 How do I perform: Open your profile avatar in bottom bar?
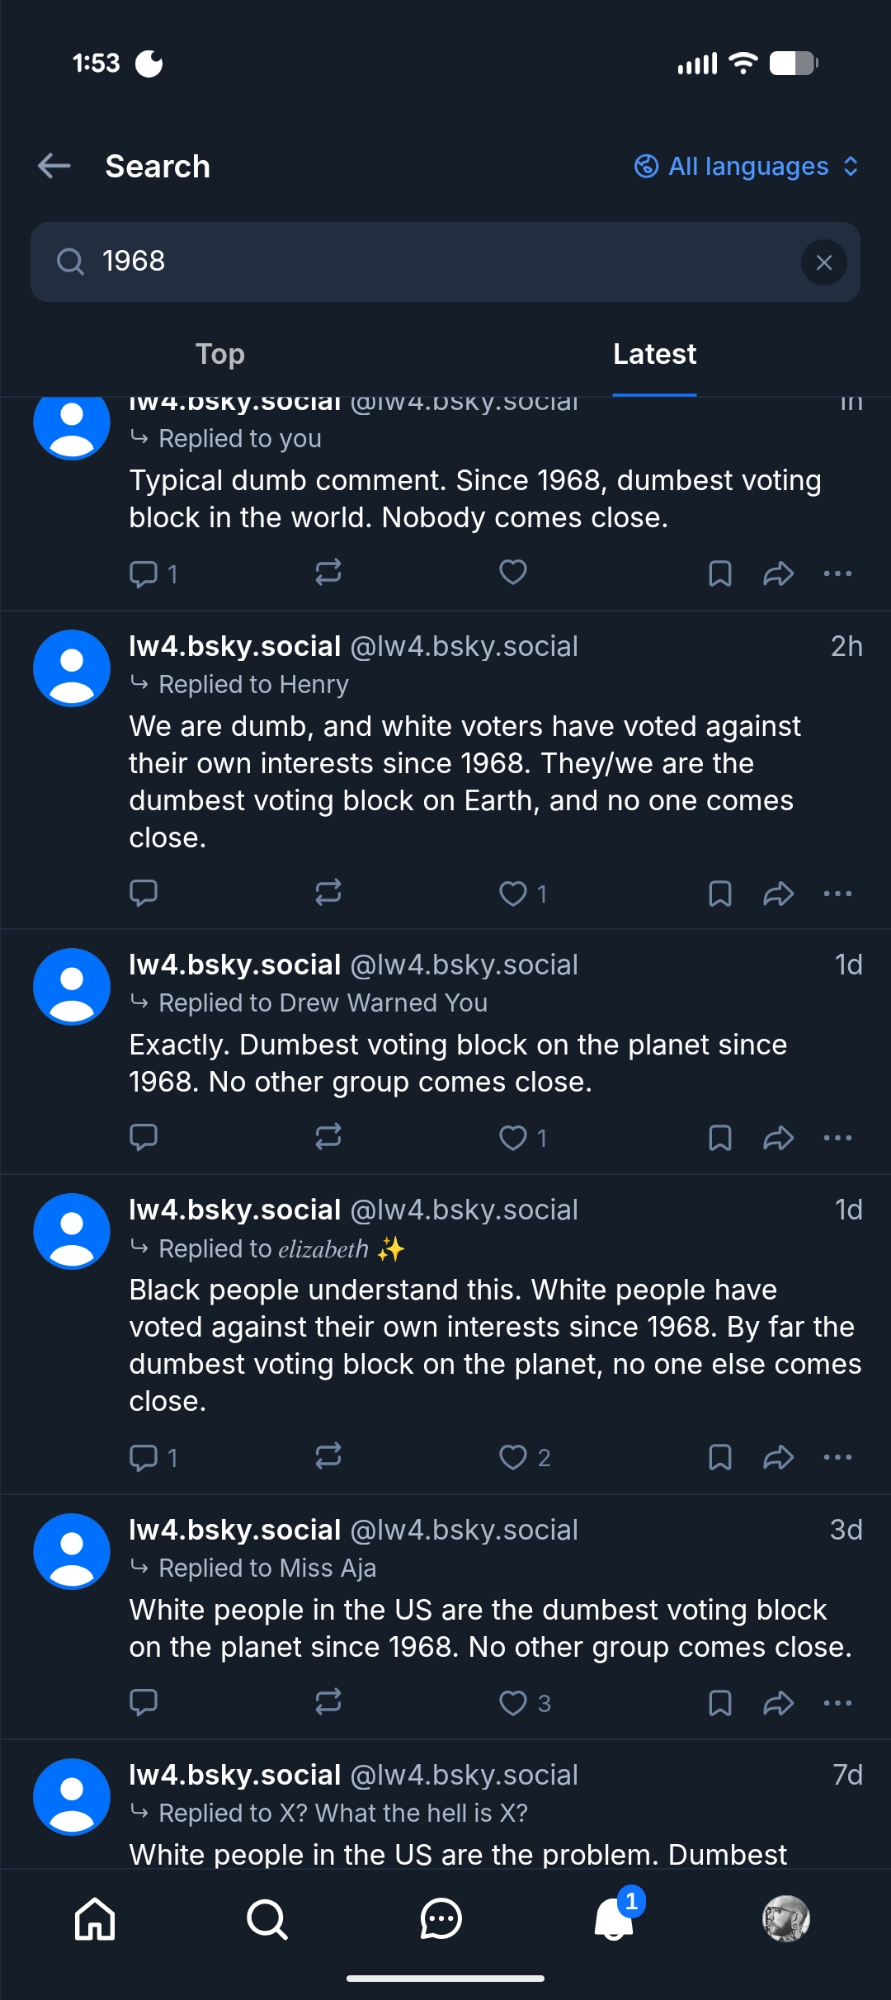coord(787,1919)
